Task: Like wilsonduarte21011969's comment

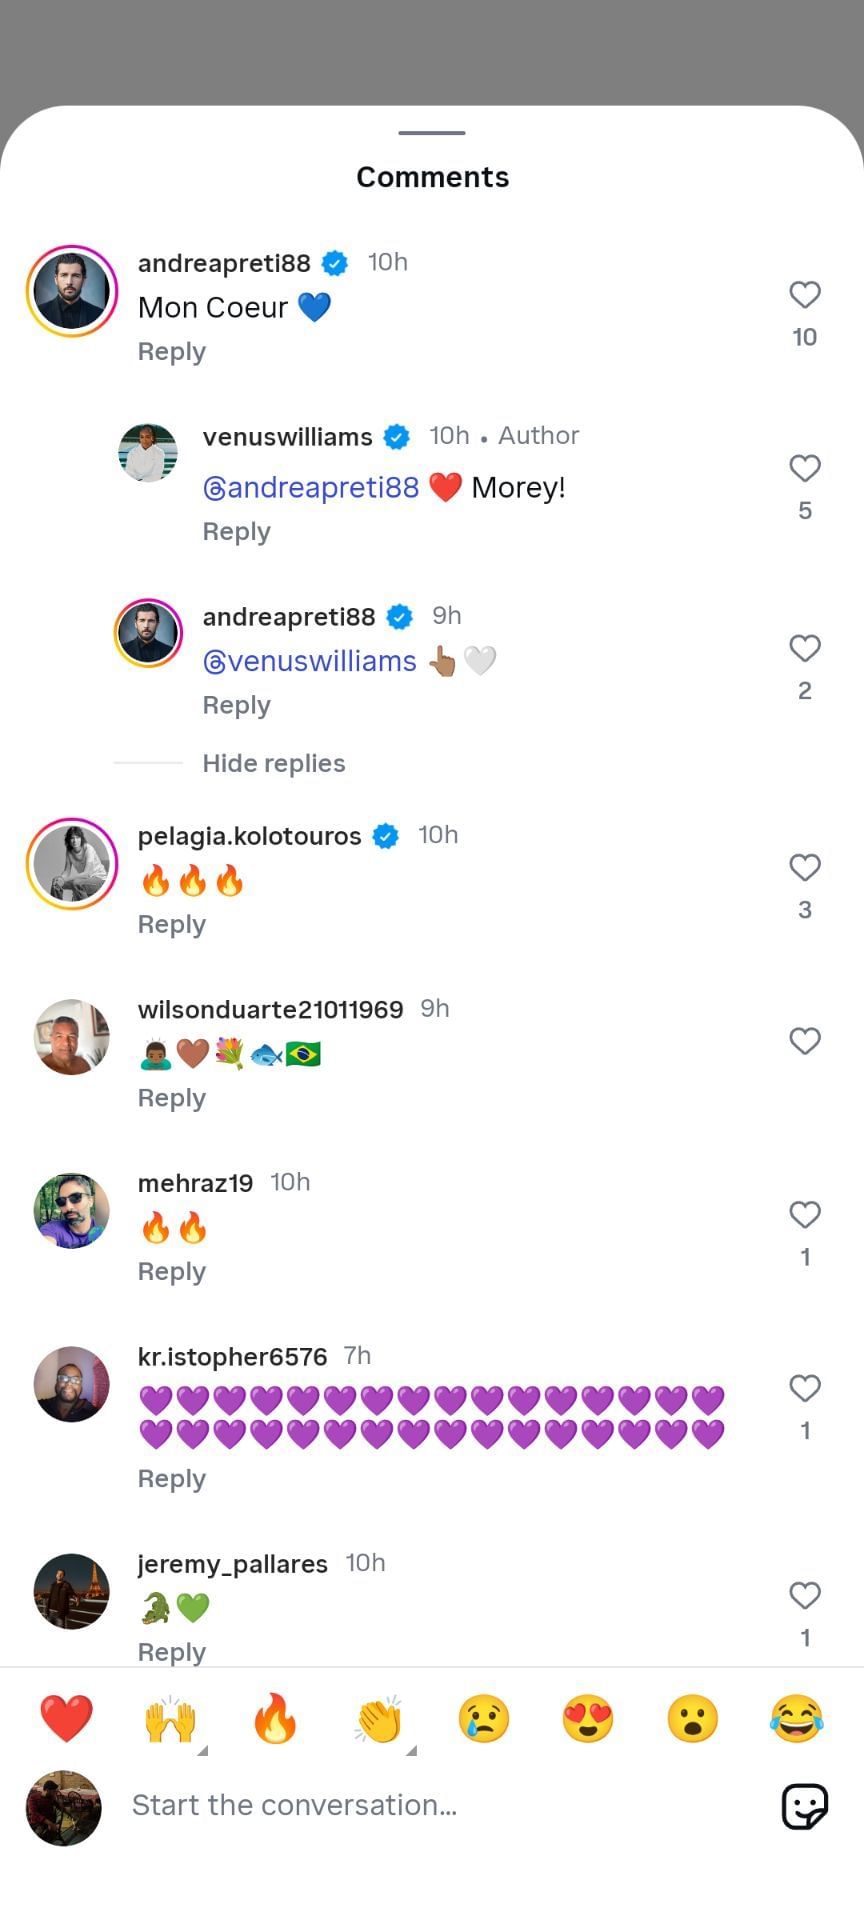Action: (804, 1042)
